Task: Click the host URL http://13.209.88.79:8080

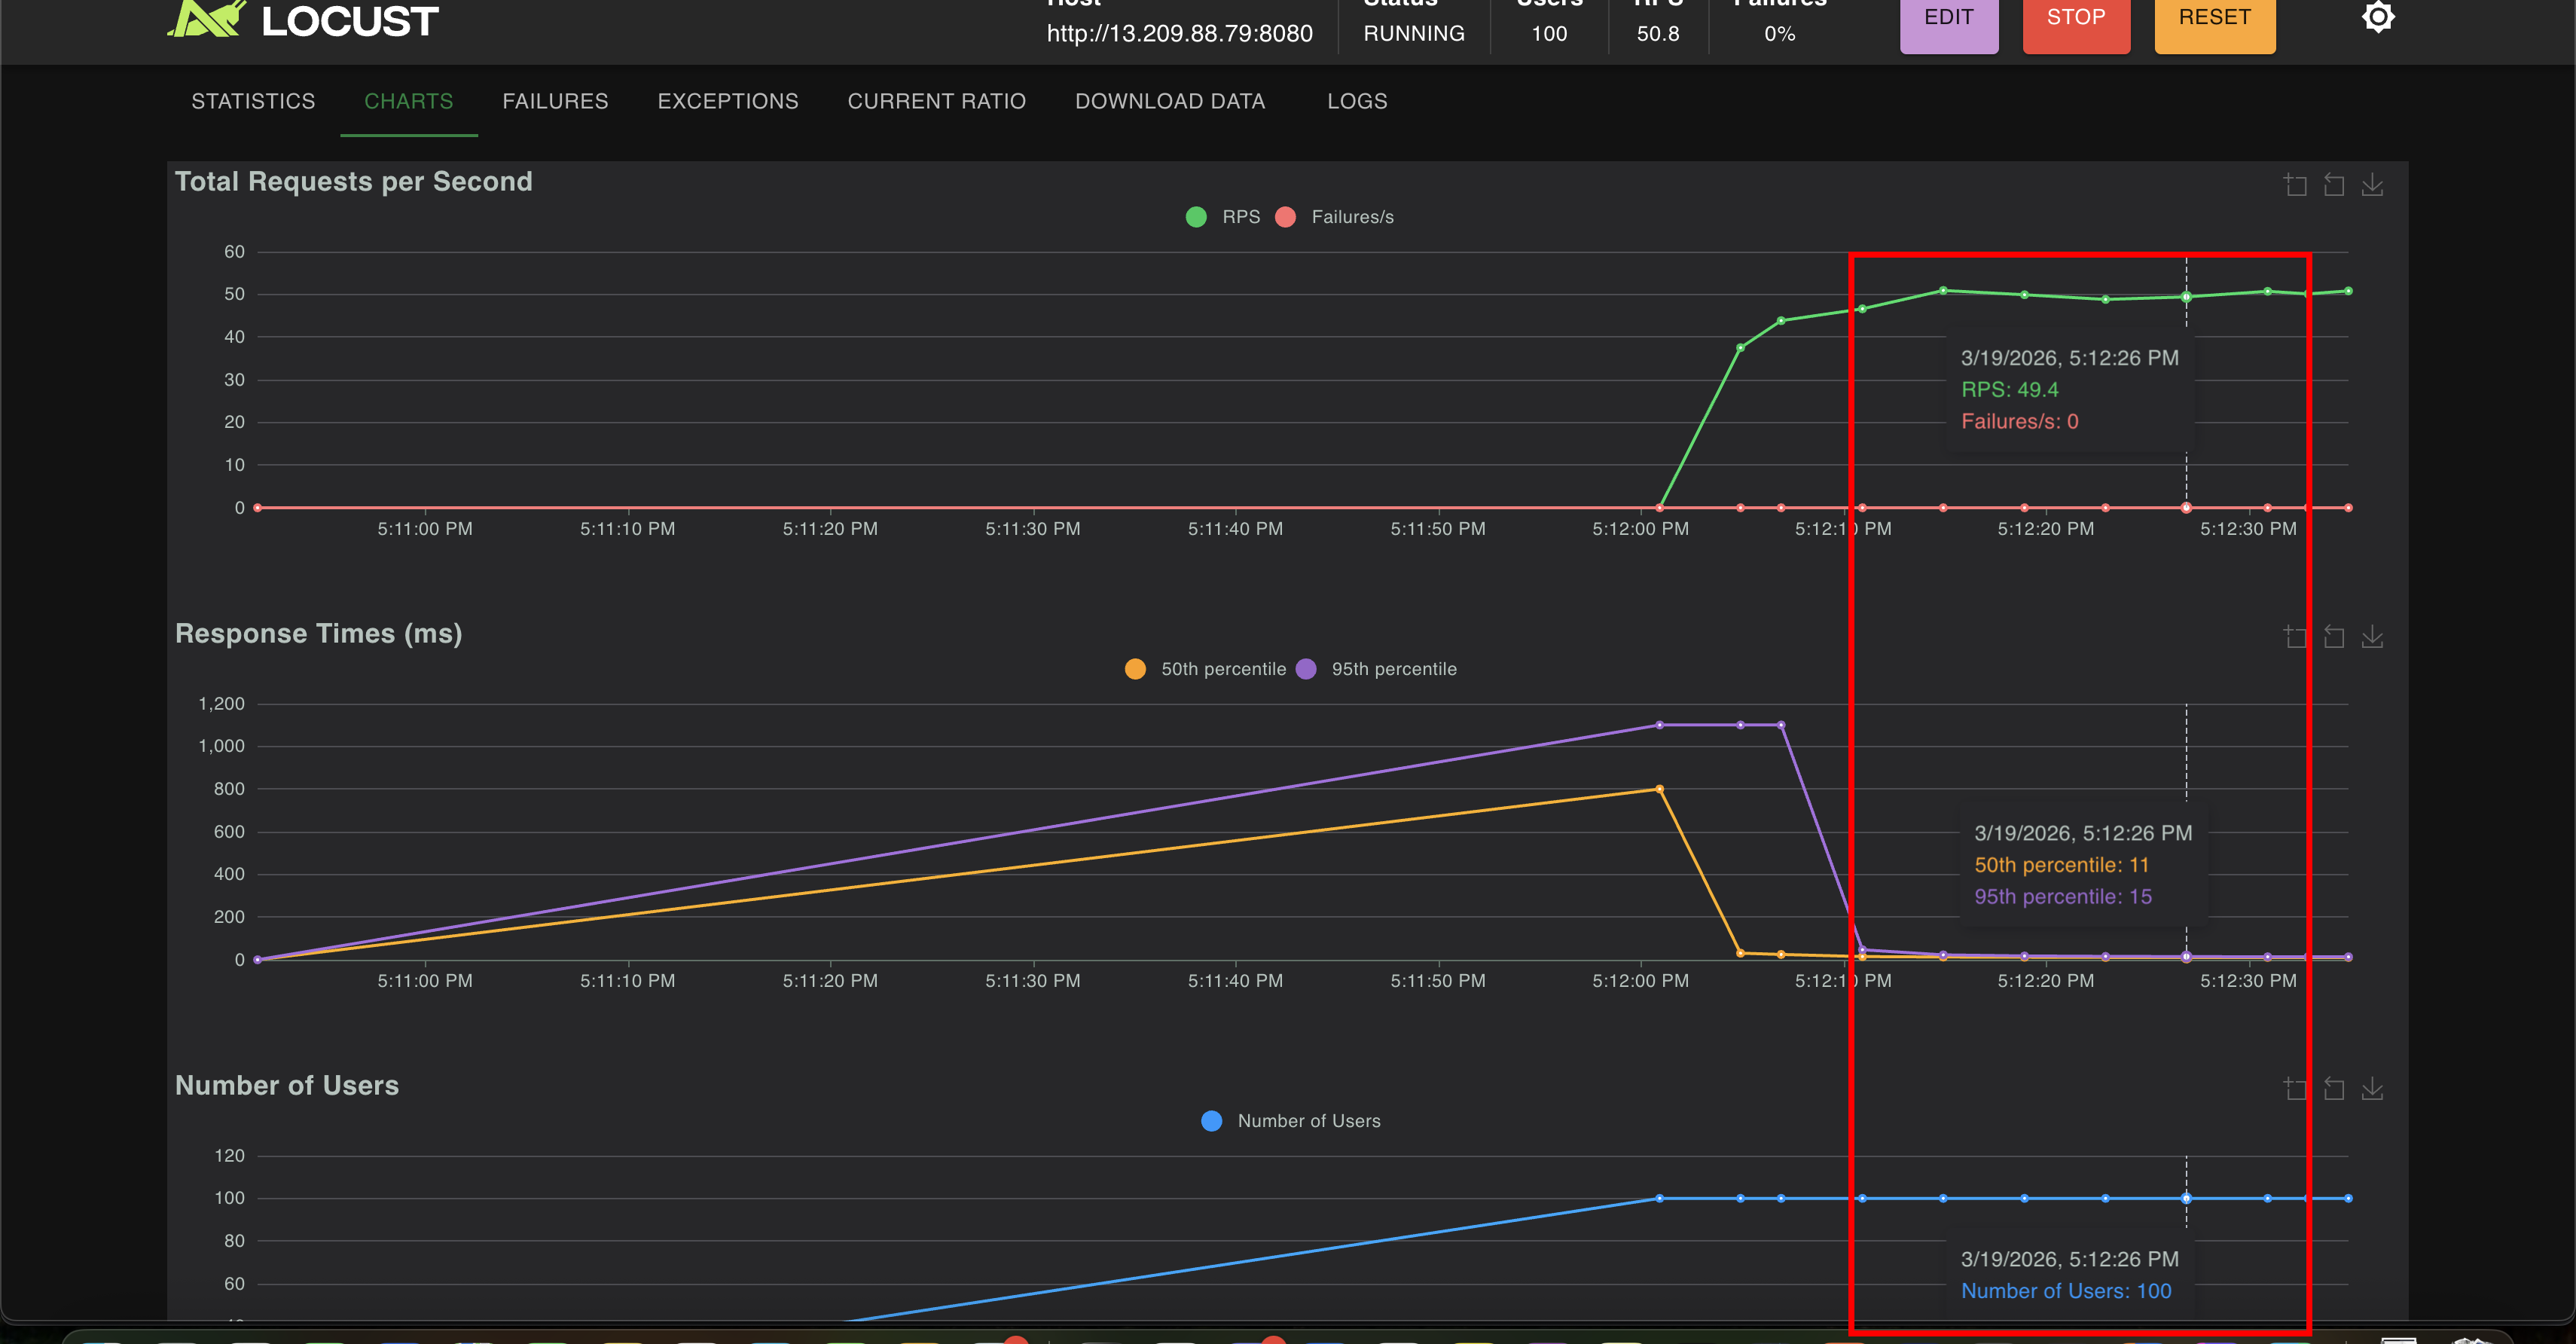Action: pos(1179,34)
